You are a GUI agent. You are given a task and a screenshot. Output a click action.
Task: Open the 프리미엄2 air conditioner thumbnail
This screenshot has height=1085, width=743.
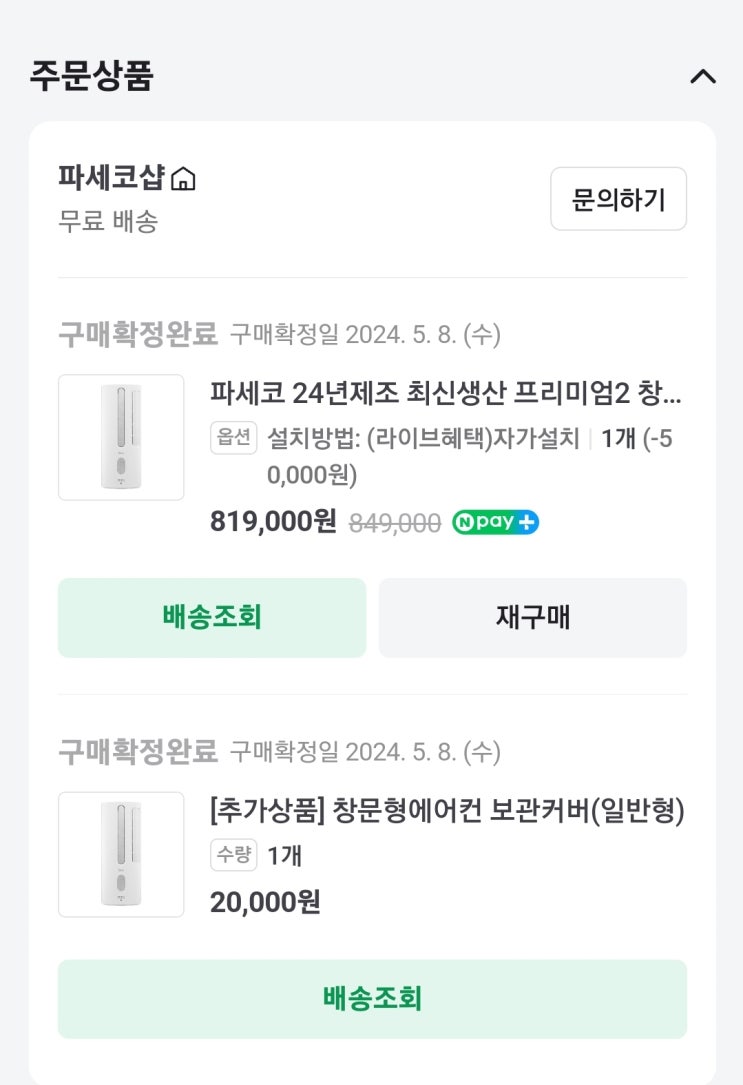tap(121, 437)
